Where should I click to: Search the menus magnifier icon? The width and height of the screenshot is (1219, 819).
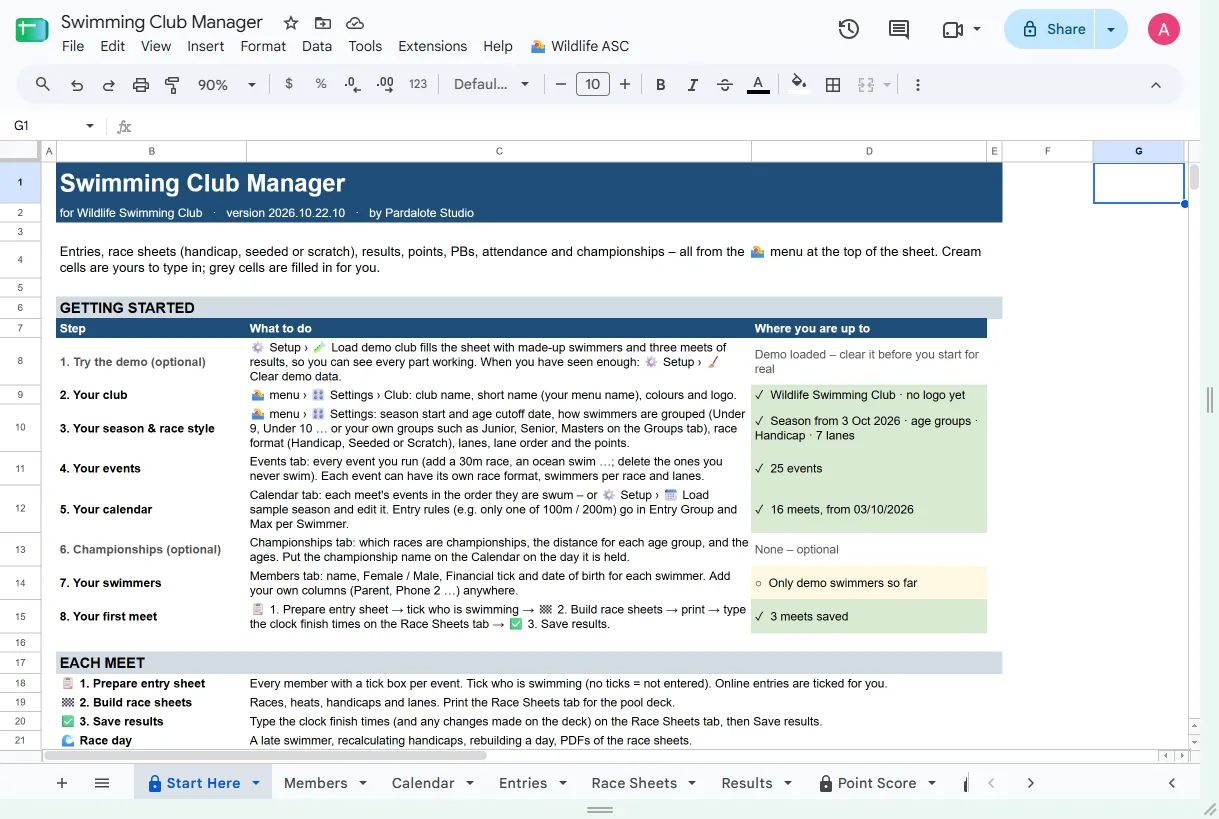click(x=43, y=85)
